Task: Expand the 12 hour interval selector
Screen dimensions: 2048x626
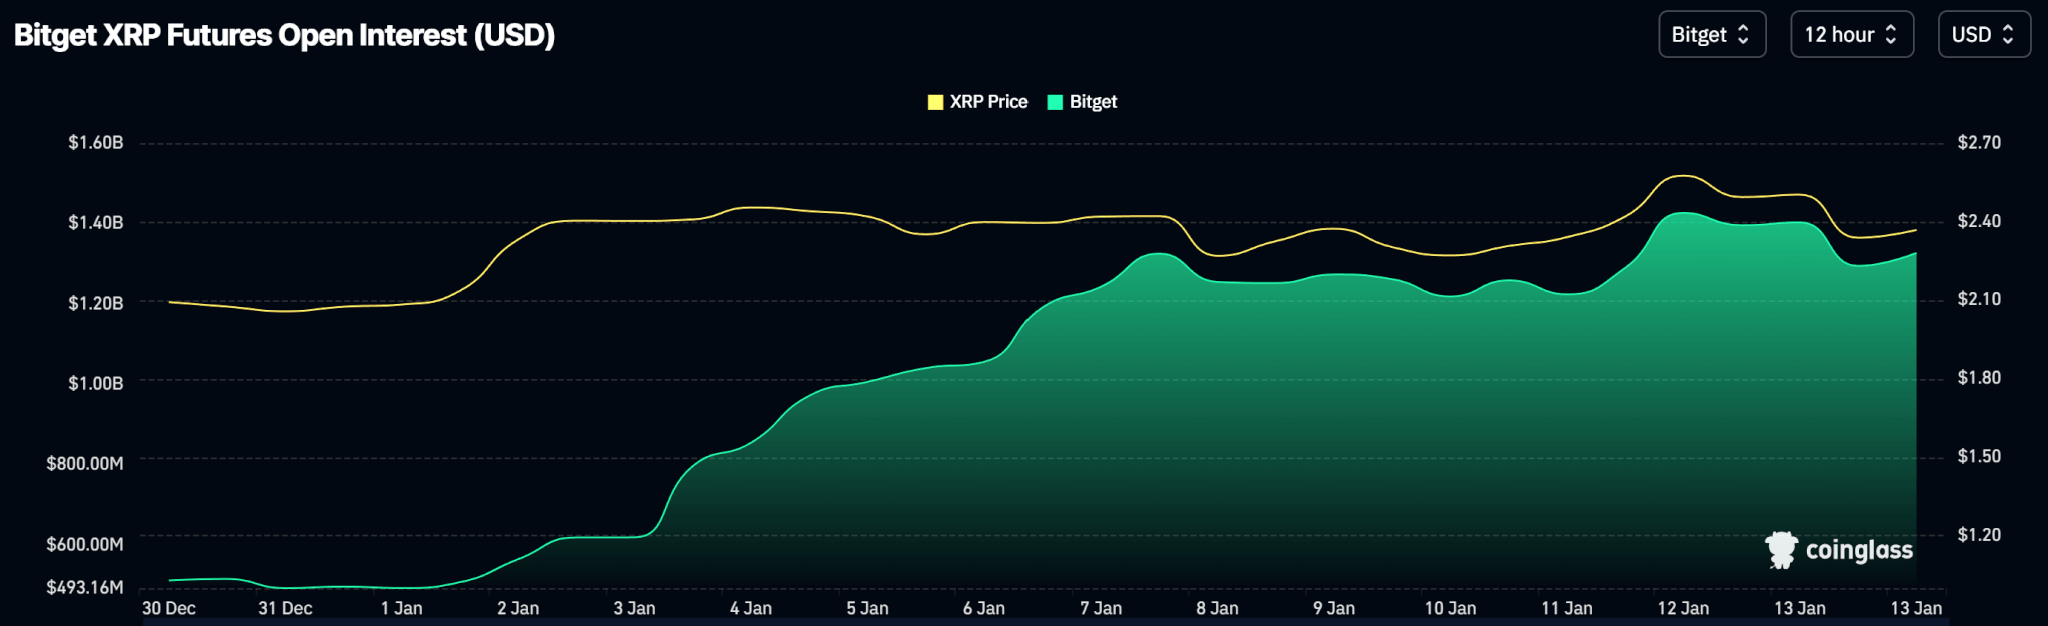Action: coord(1851,35)
